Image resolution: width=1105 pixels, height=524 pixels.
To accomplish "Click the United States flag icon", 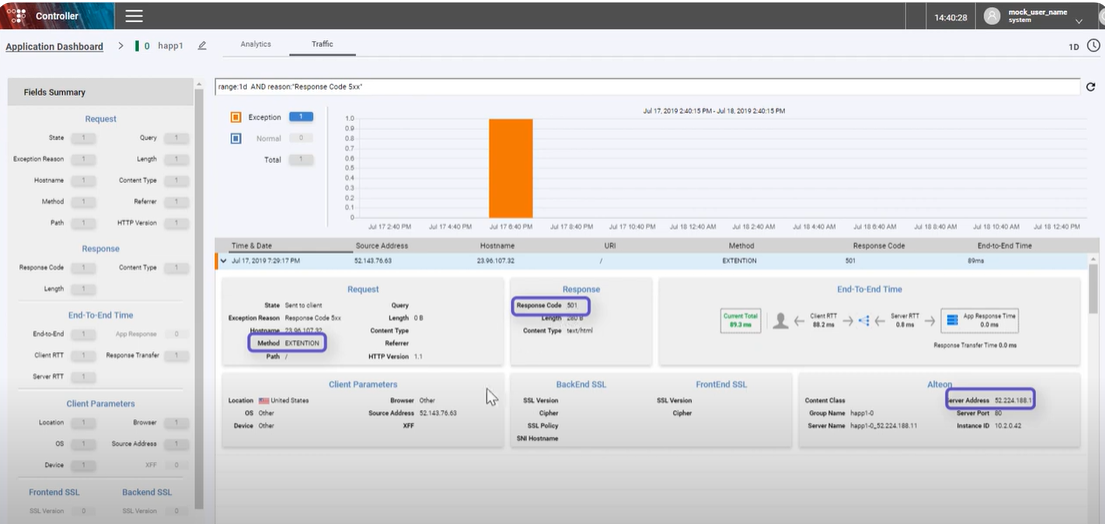I will point(264,400).
